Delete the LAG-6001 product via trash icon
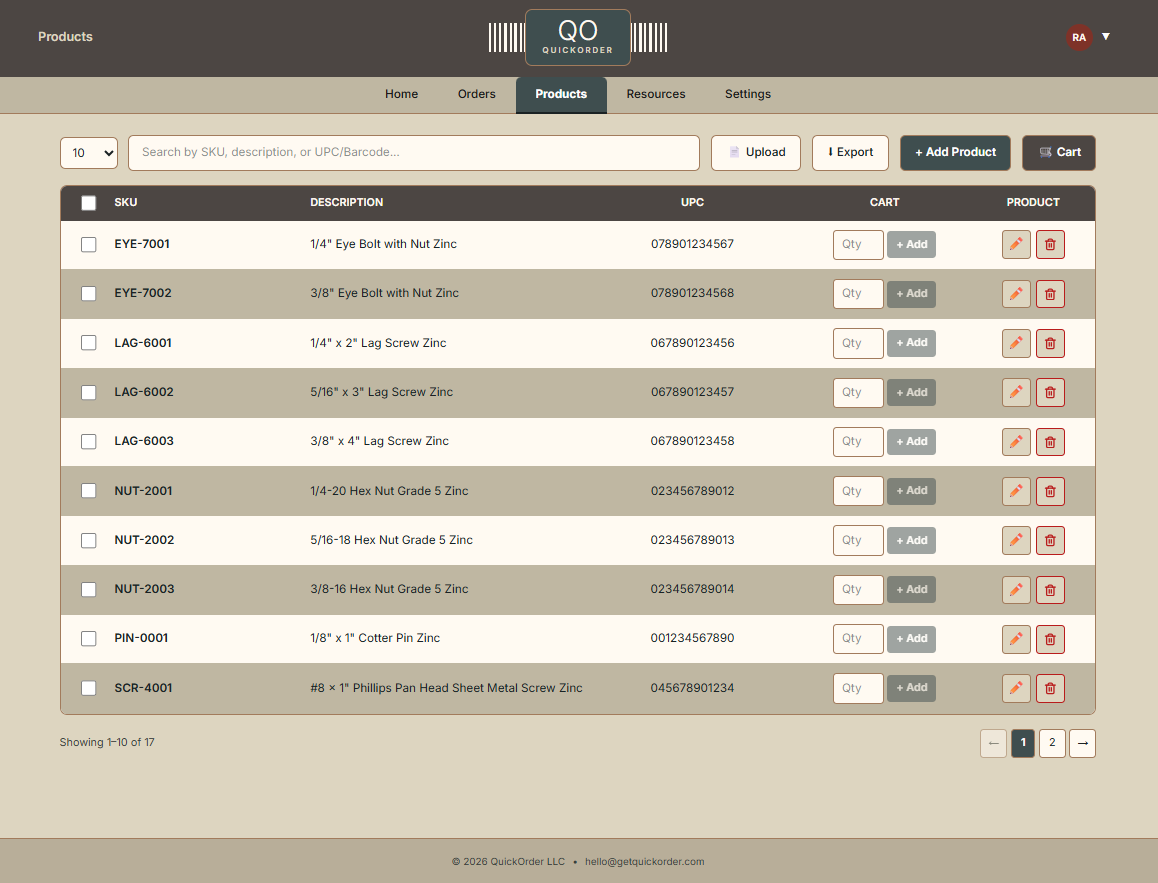Screen dimensions: 1158x883 click(1050, 343)
